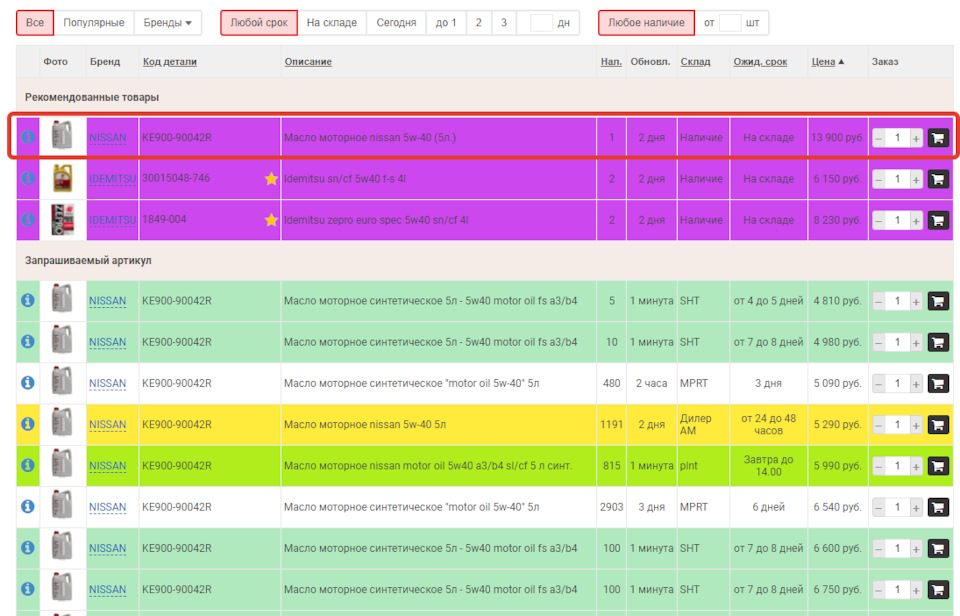Decrease quantity in the 13 900 руб. row
This screenshot has height=616, width=960.
[879, 138]
